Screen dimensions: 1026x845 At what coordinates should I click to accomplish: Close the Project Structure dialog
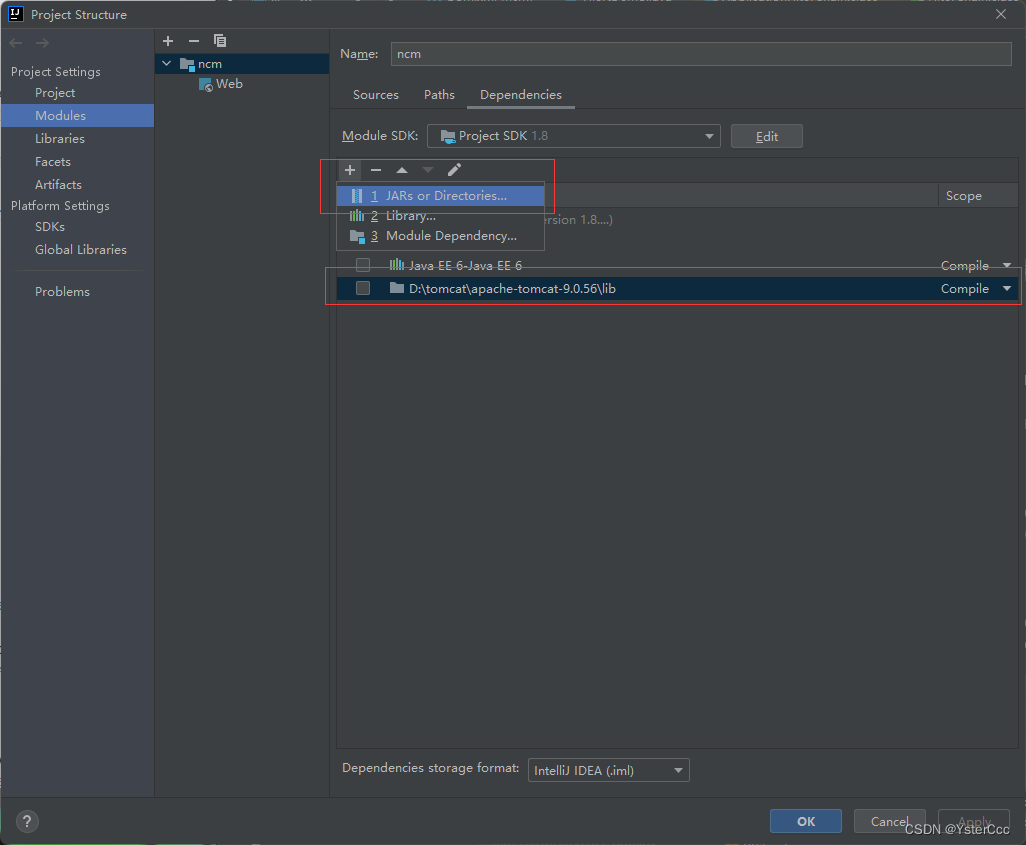coord(1000,14)
